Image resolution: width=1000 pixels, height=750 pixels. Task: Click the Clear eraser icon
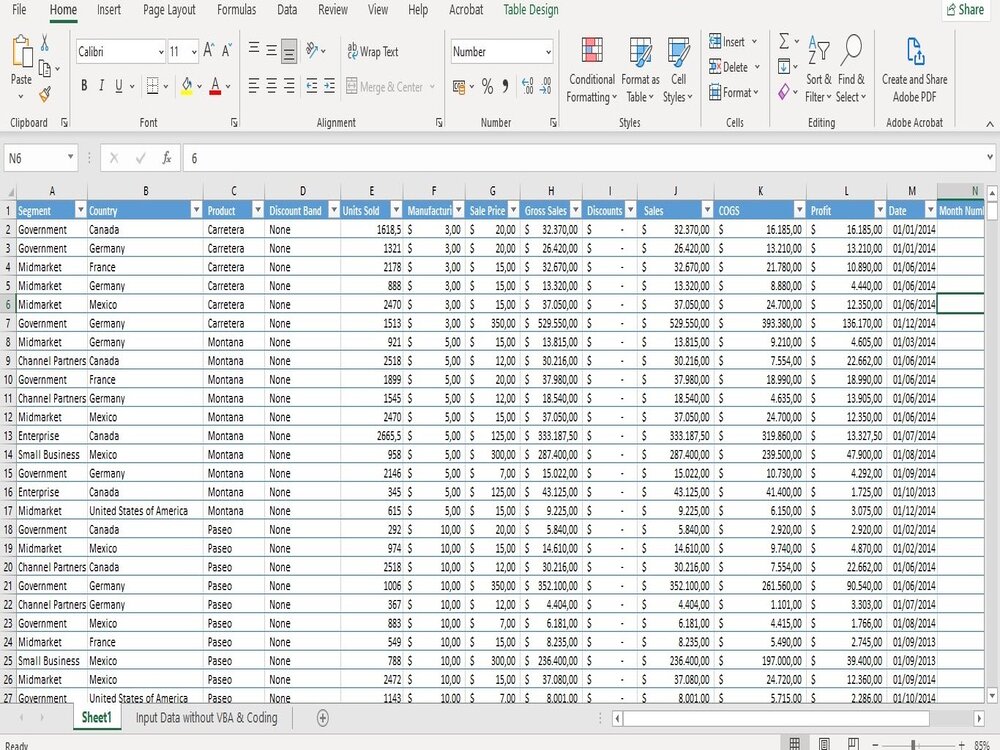(784, 92)
